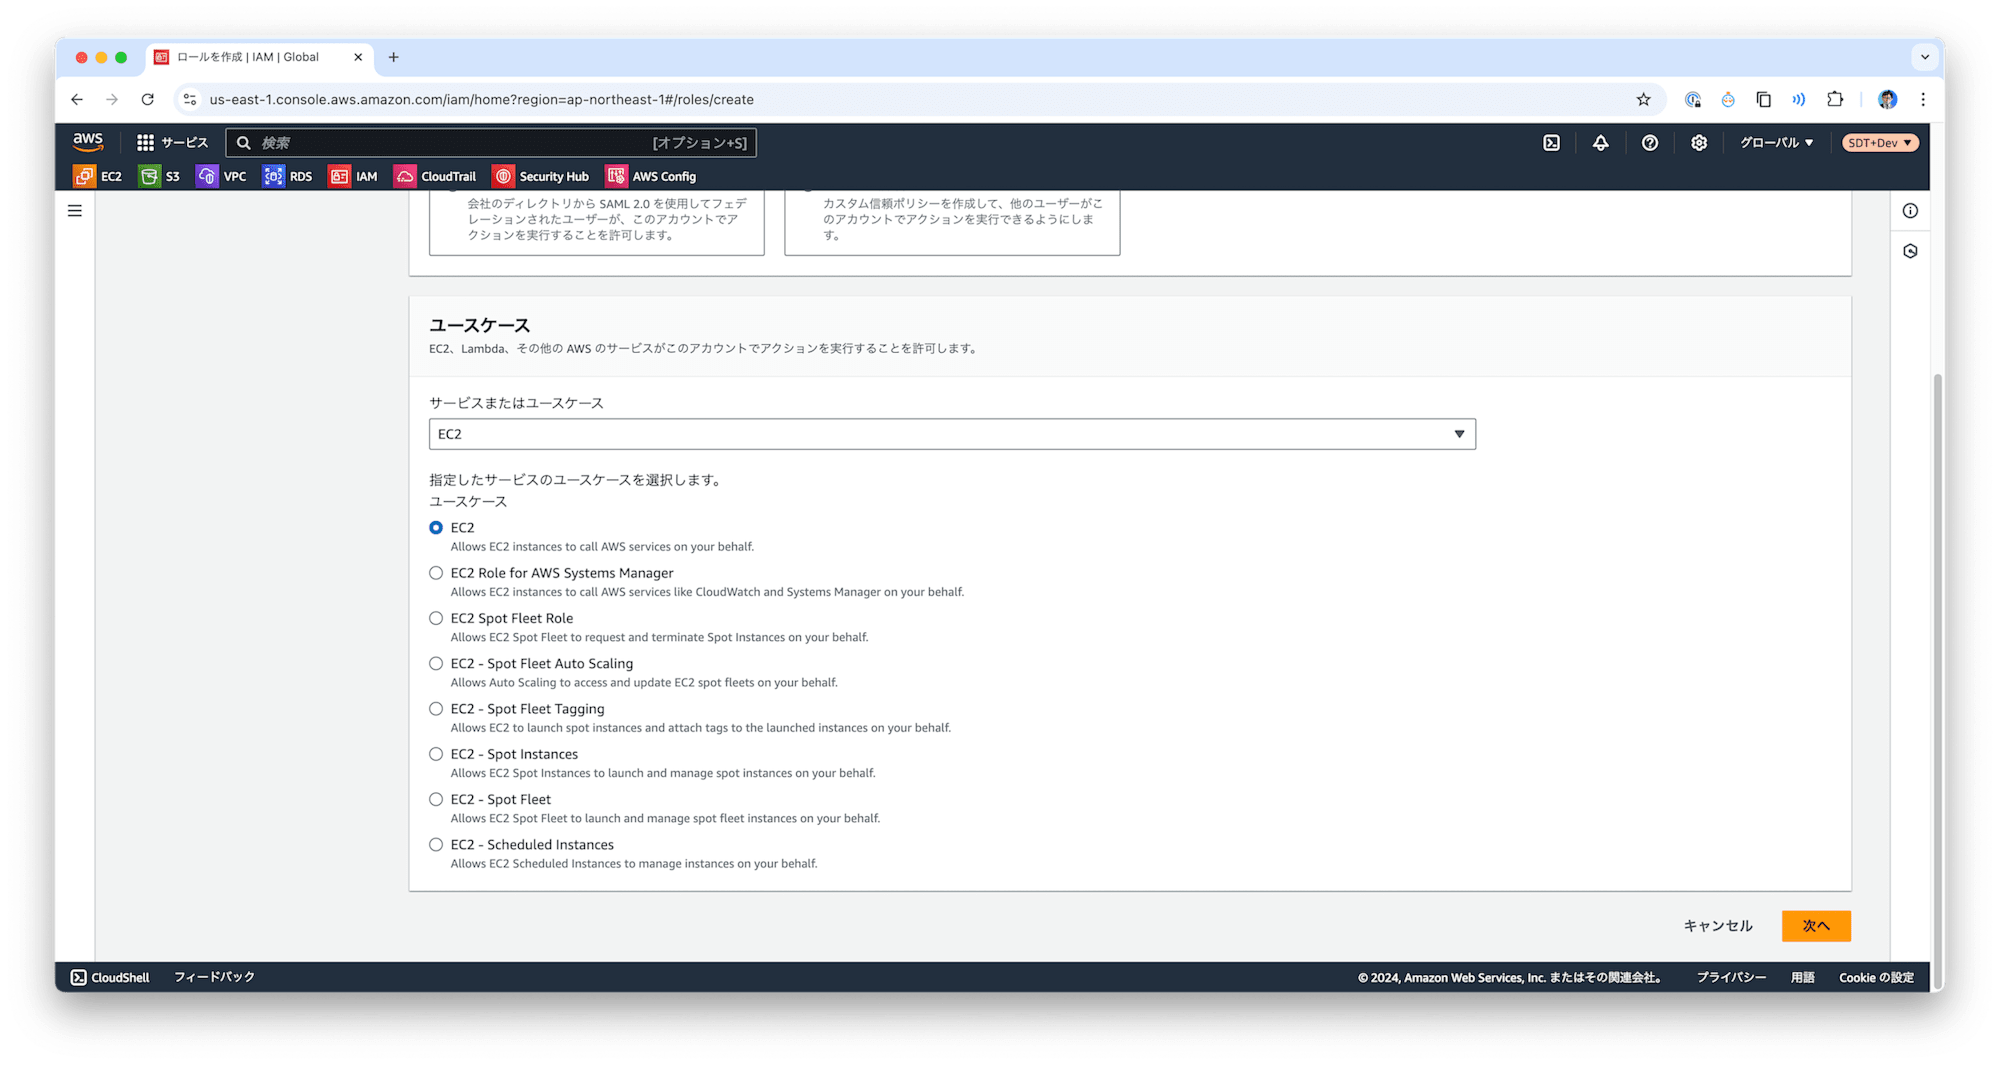Open RDS shortcut in favorites bar
The image size is (2000, 1065).
click(x=288, y=176)
